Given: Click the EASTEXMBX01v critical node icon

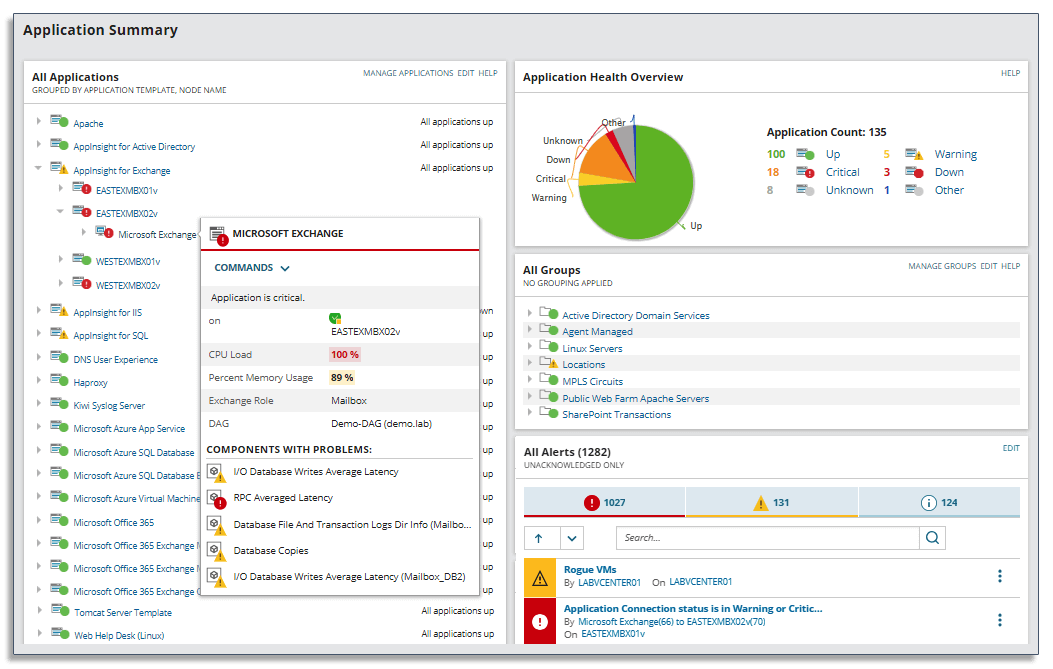Looking at the screenshot, I should pyautogui.click(x=82, y=188).
